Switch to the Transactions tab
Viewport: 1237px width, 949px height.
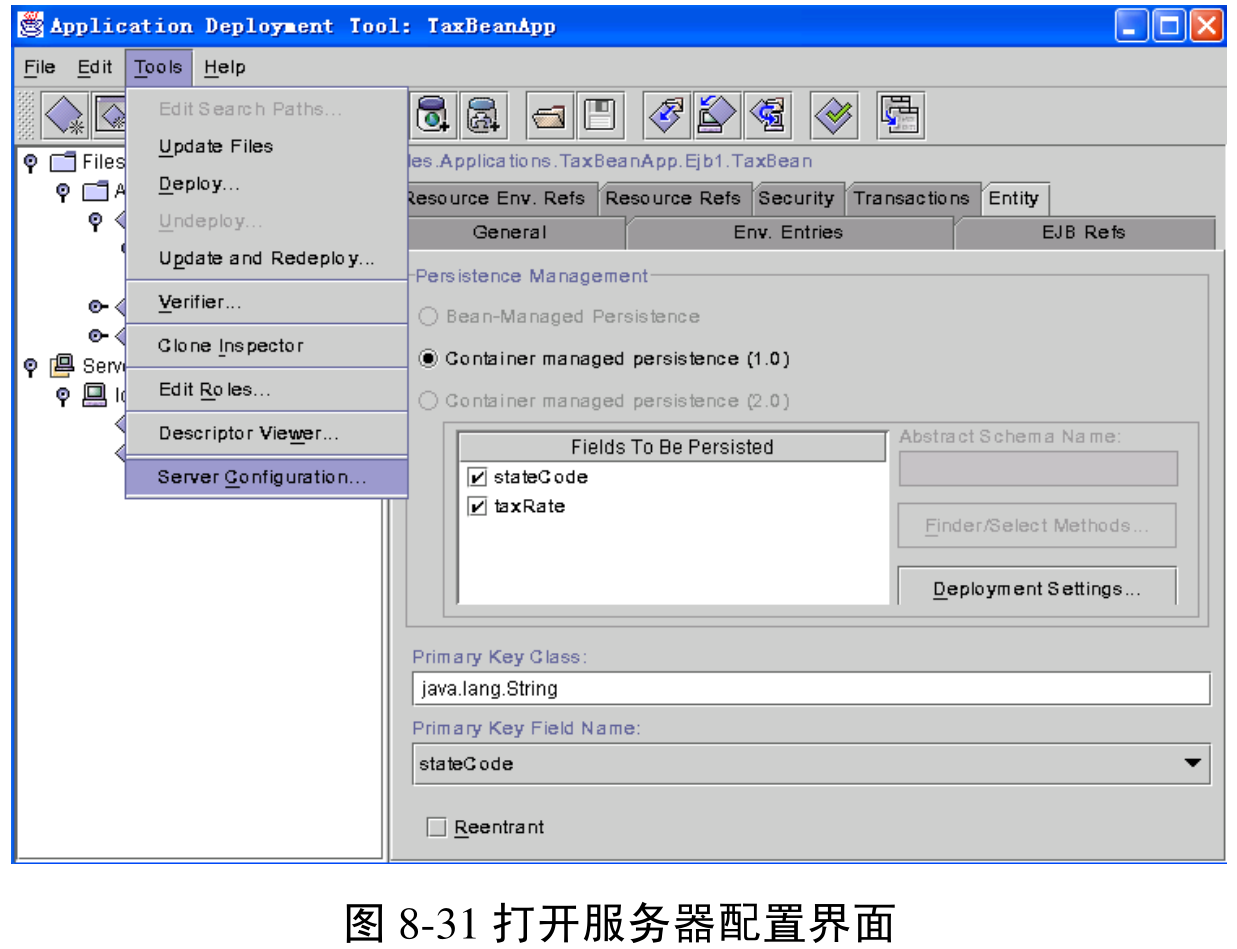[x=911, y=198]
